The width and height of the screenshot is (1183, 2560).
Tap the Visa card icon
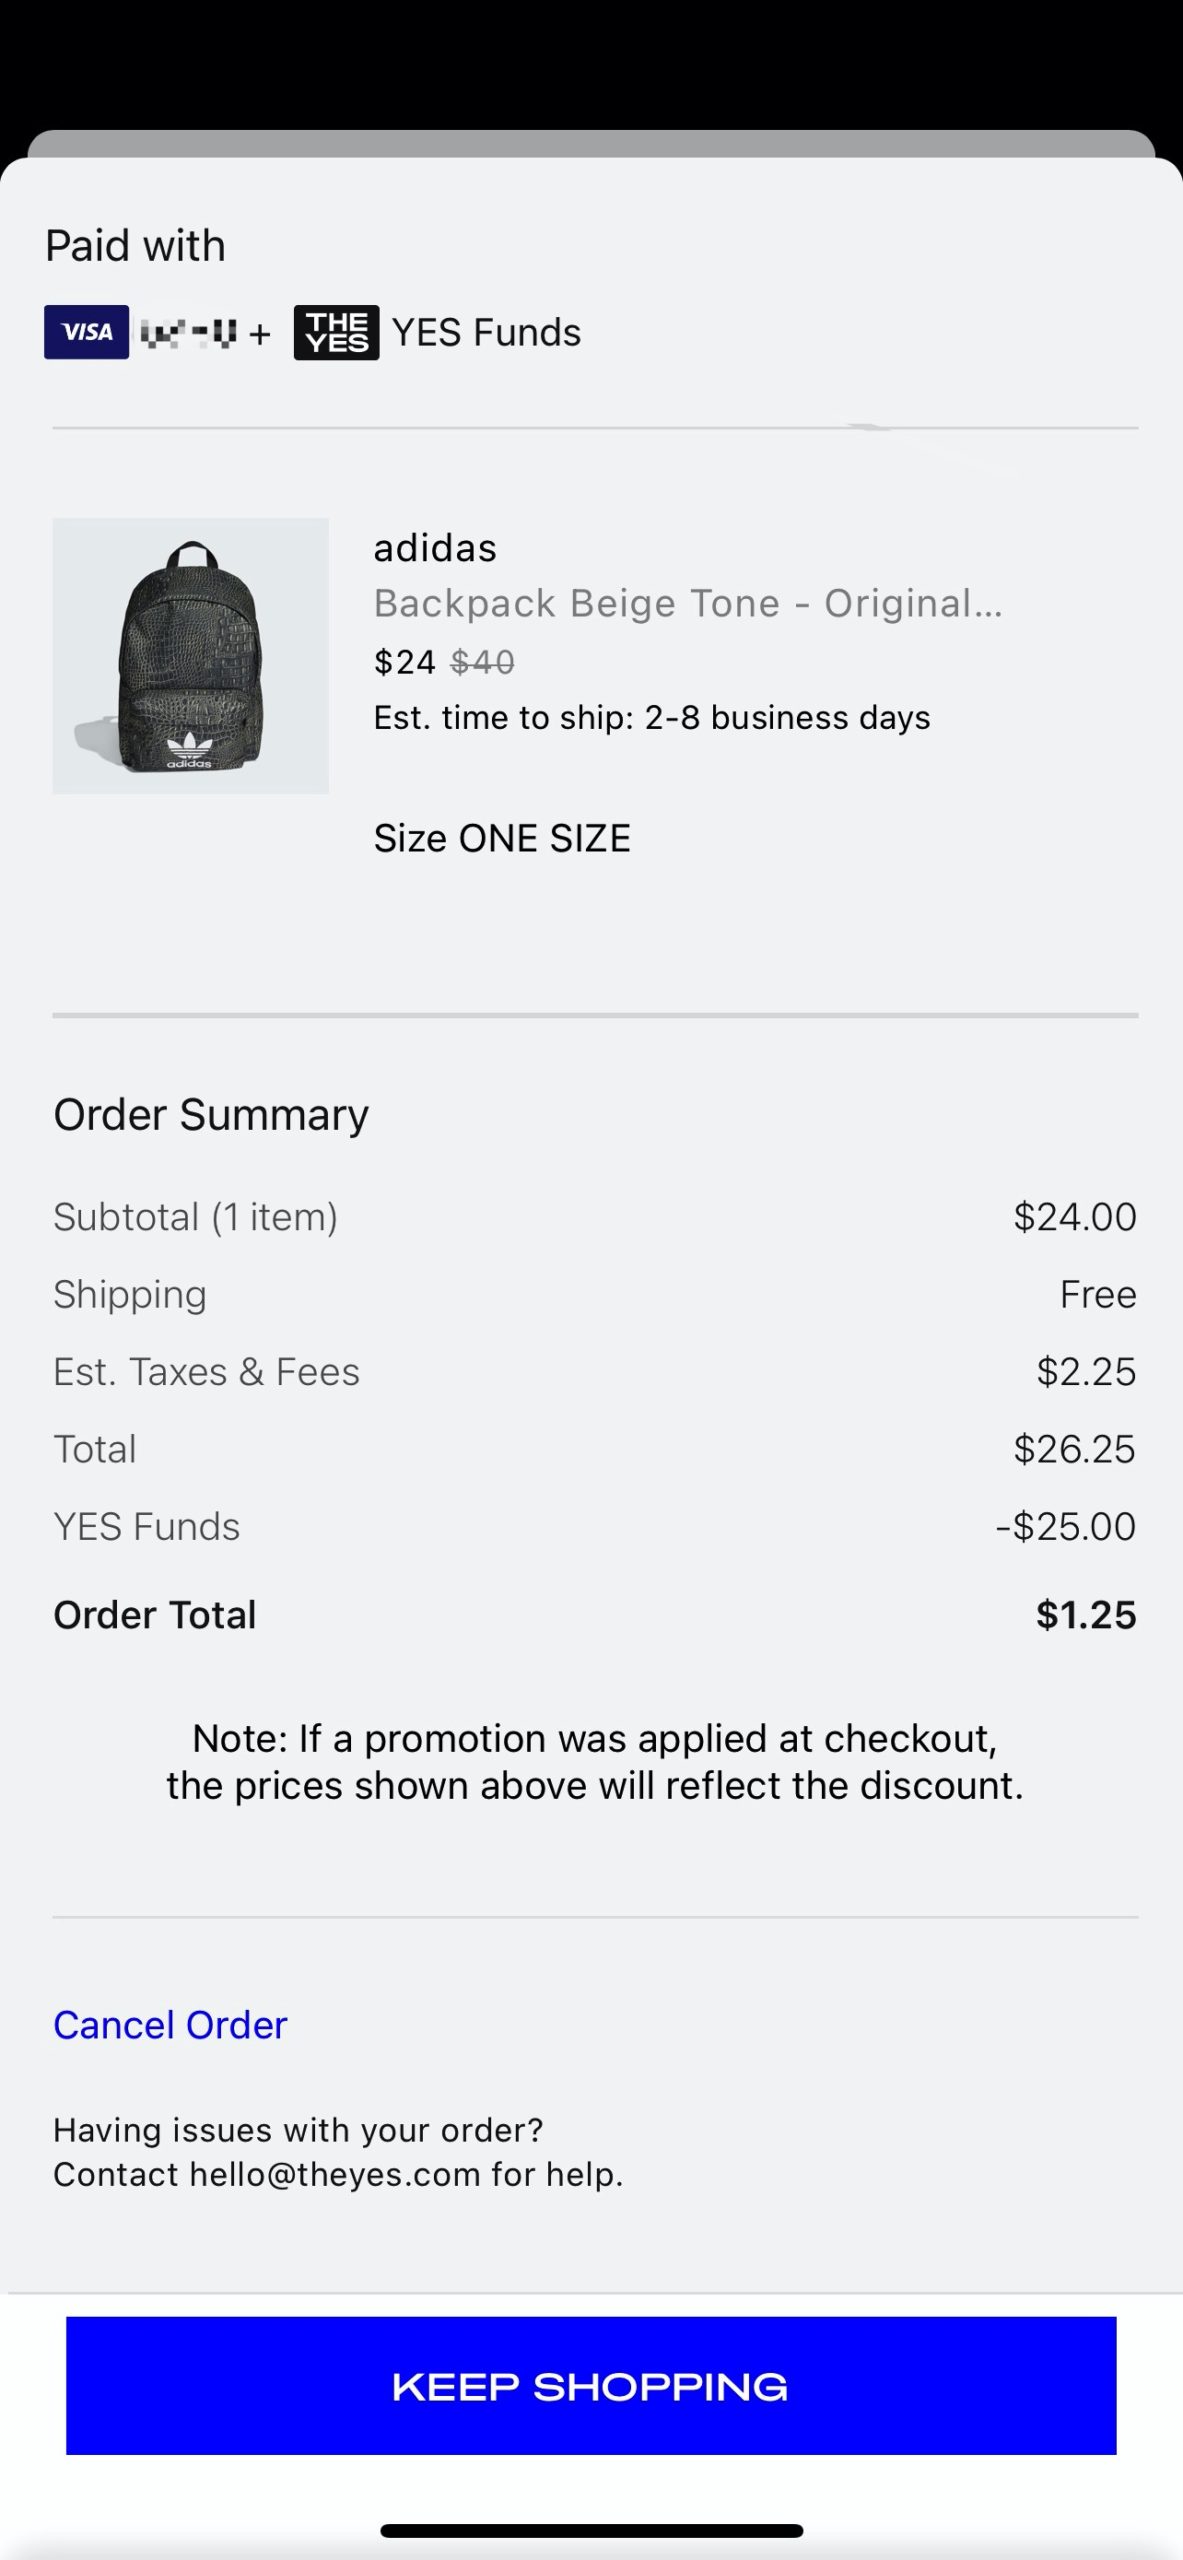point(86,332)
